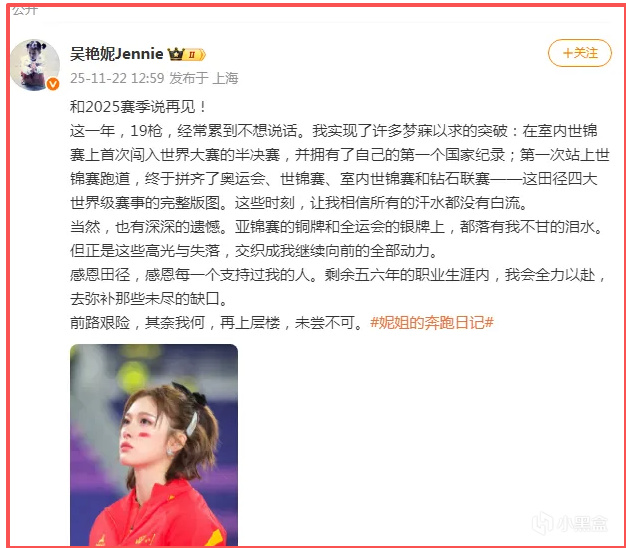Click the 发布于 上海 location text
626x548 pixels.
(x=204, y=78)
